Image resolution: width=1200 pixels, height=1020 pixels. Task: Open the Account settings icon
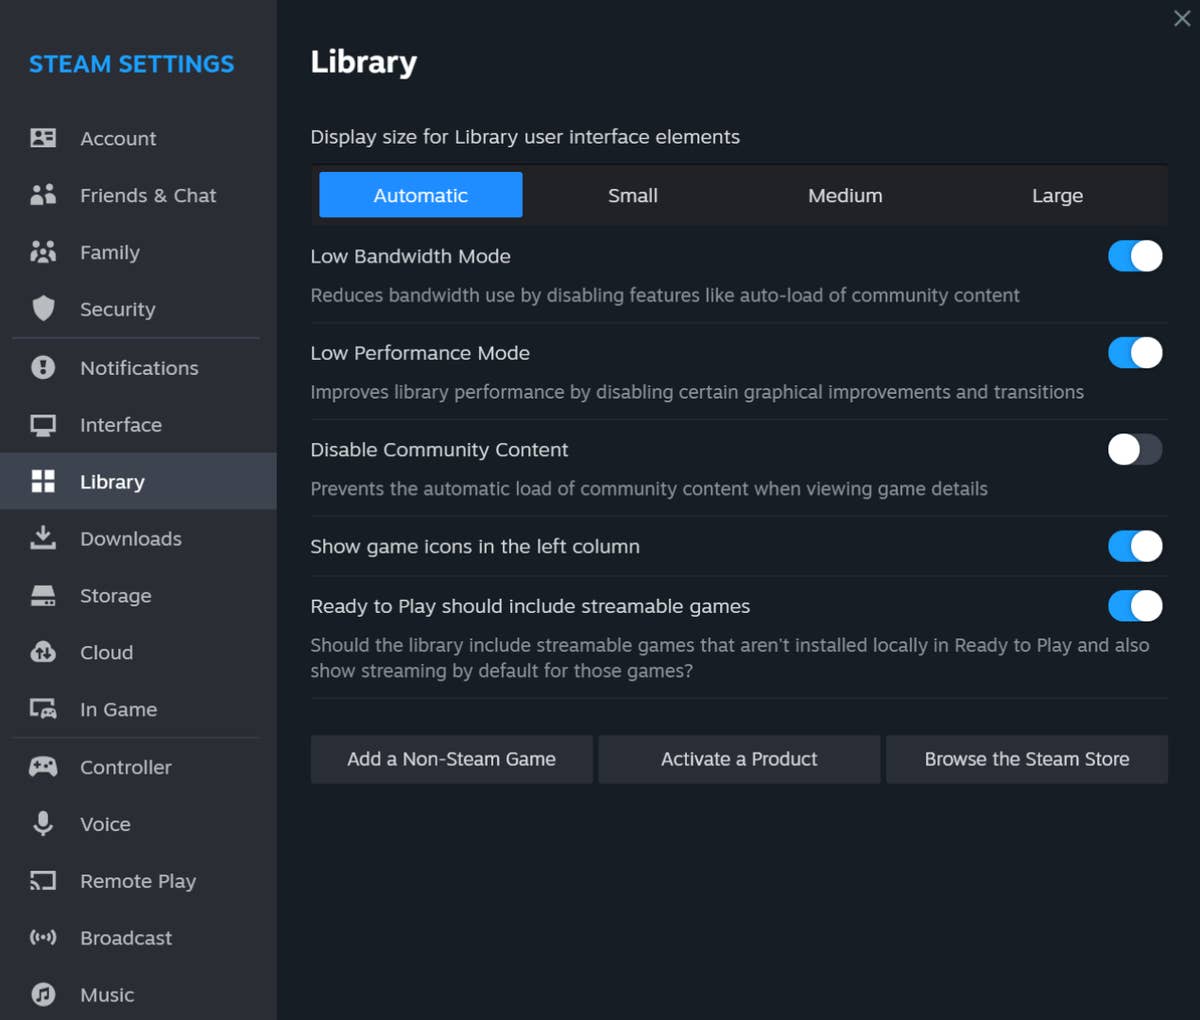pyautogui.click(x=44, y=138)
